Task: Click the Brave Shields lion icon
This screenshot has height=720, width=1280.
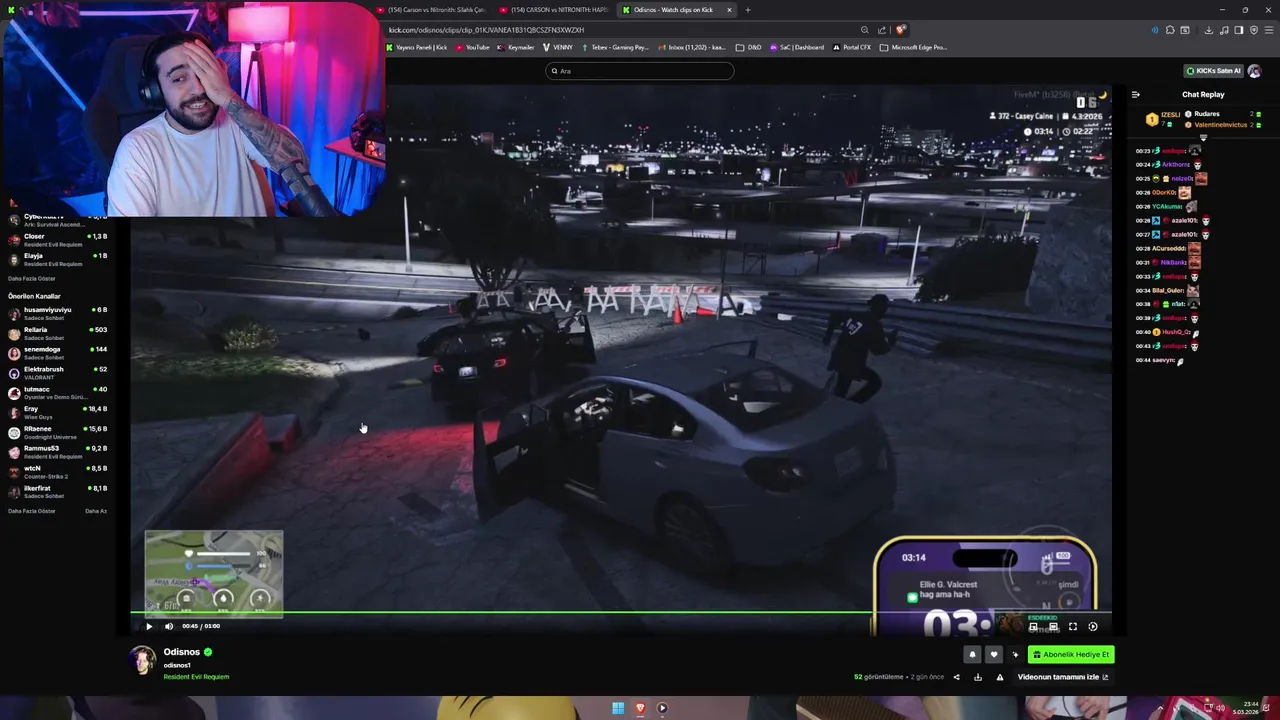Action: (x=901, y=30)
